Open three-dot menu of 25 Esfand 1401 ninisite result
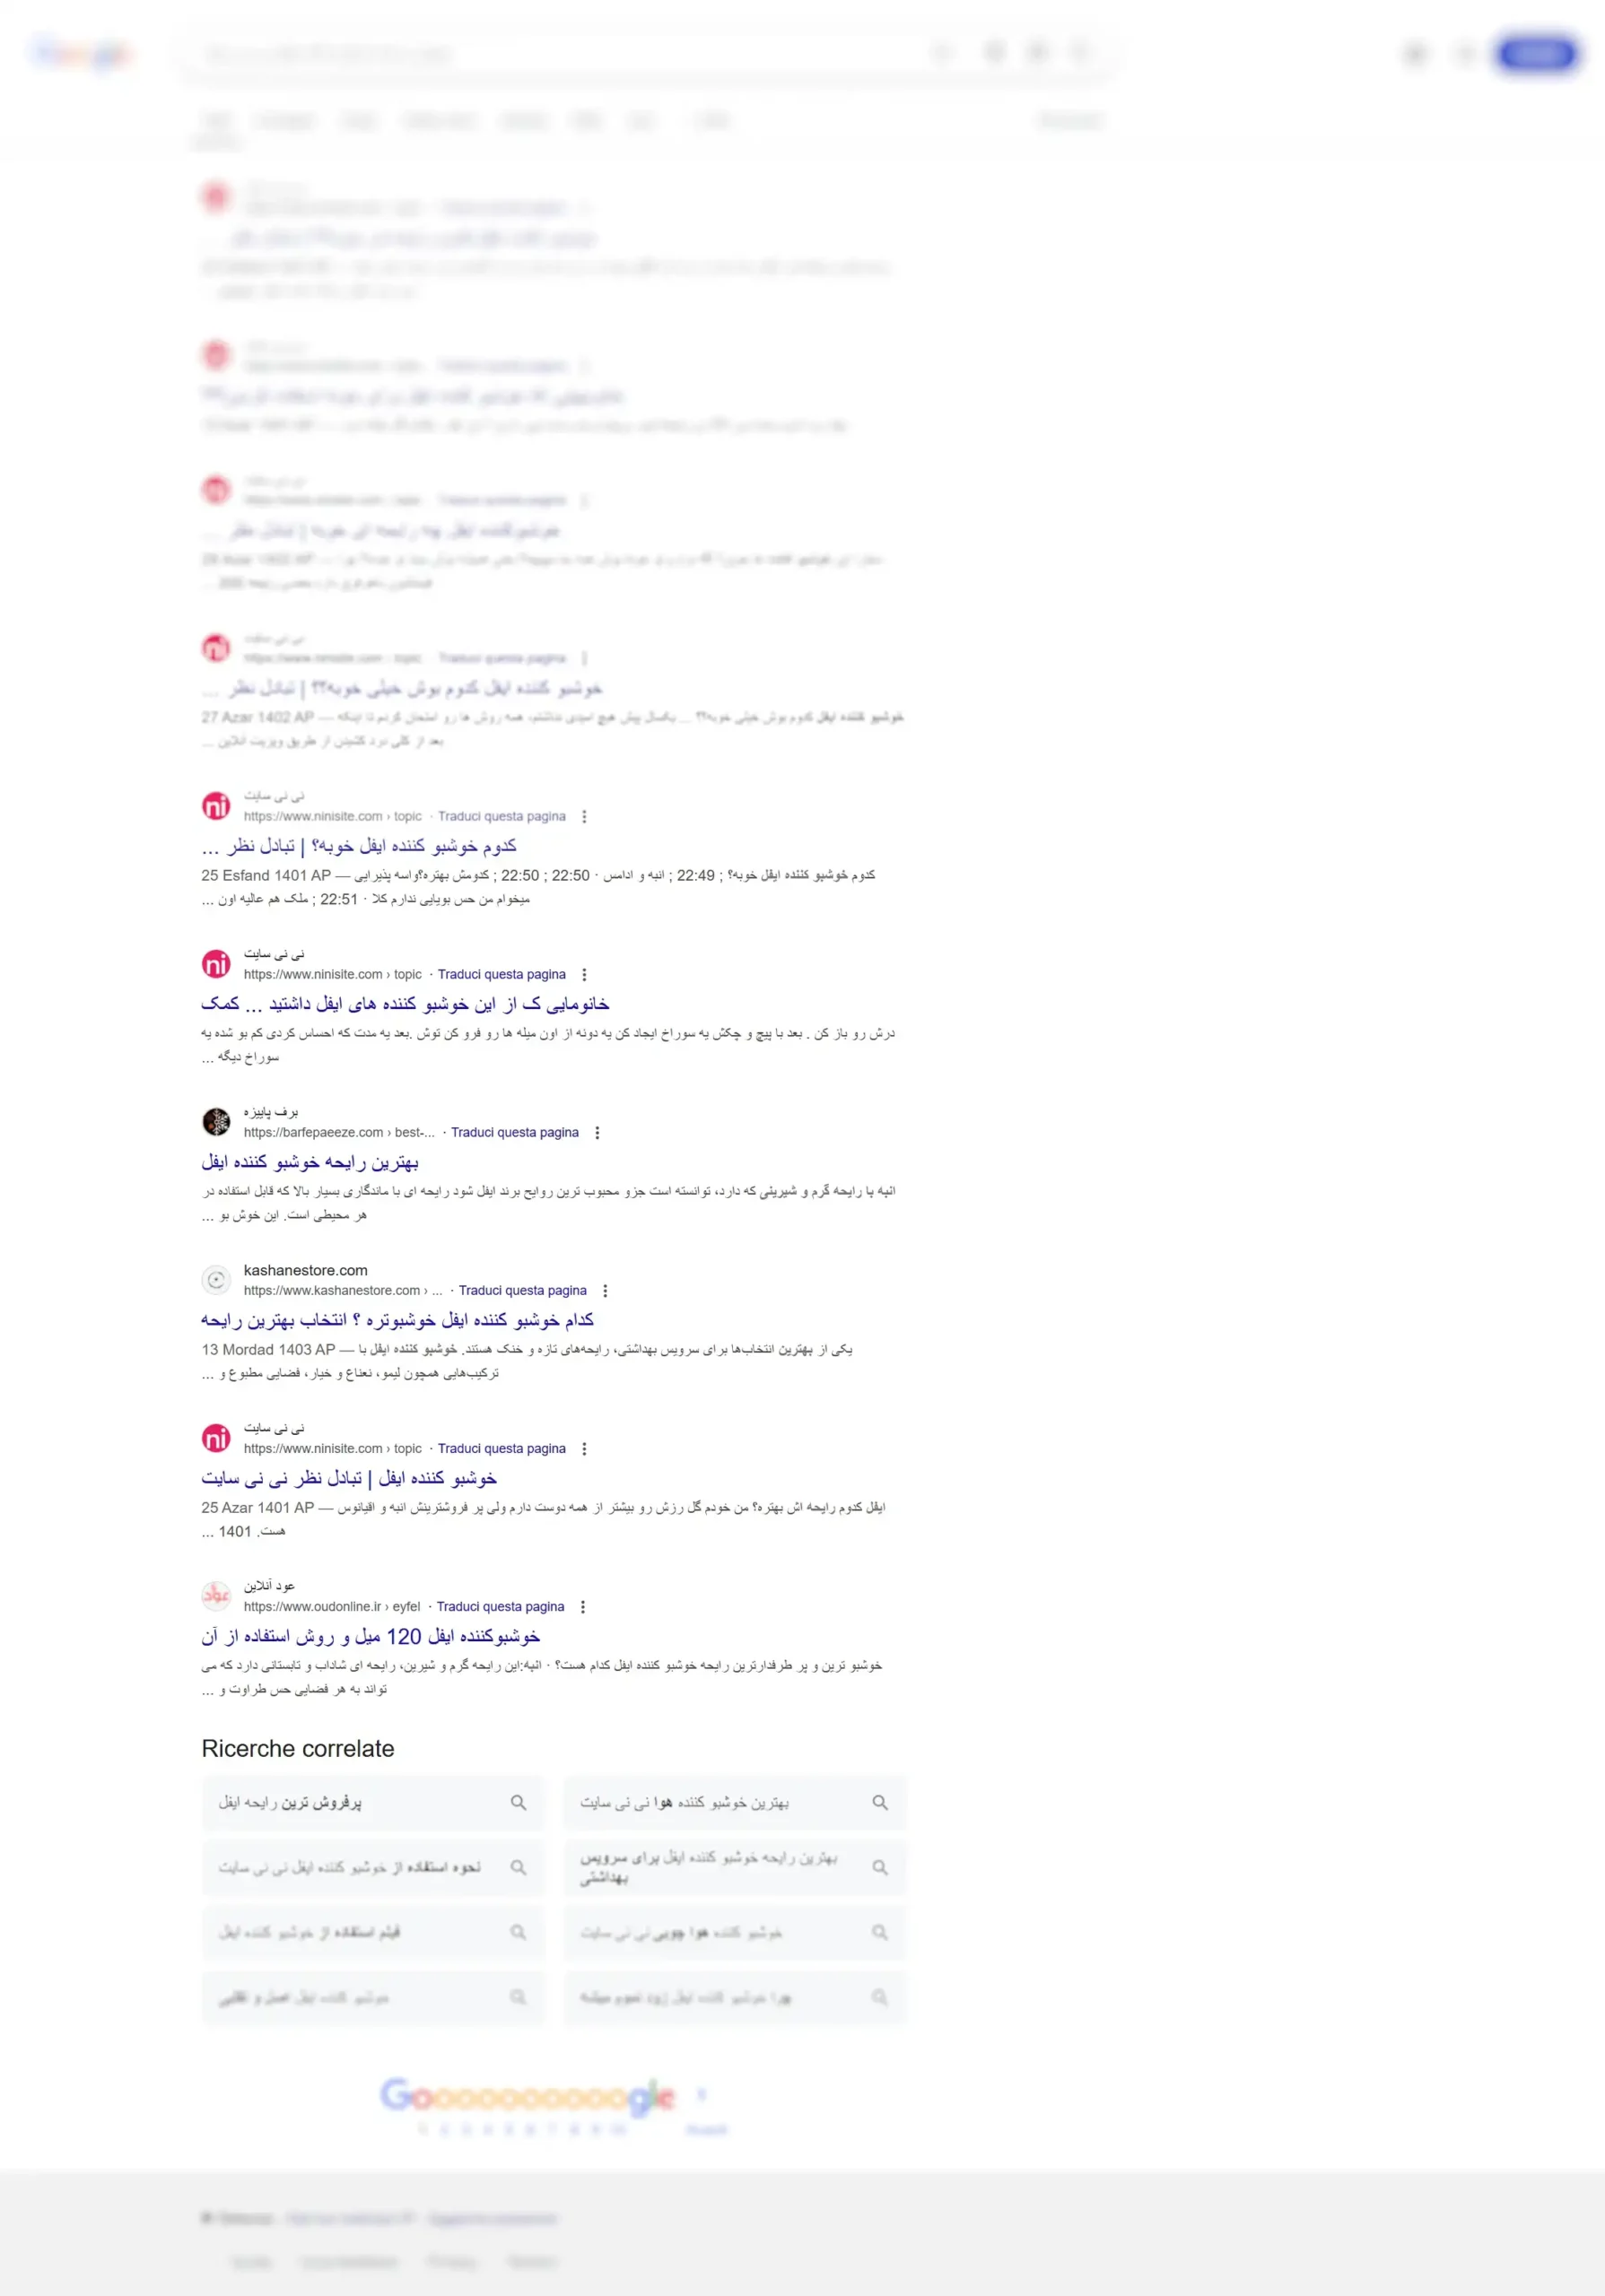The image size is (1605, 2296). (x=584, y=816)
